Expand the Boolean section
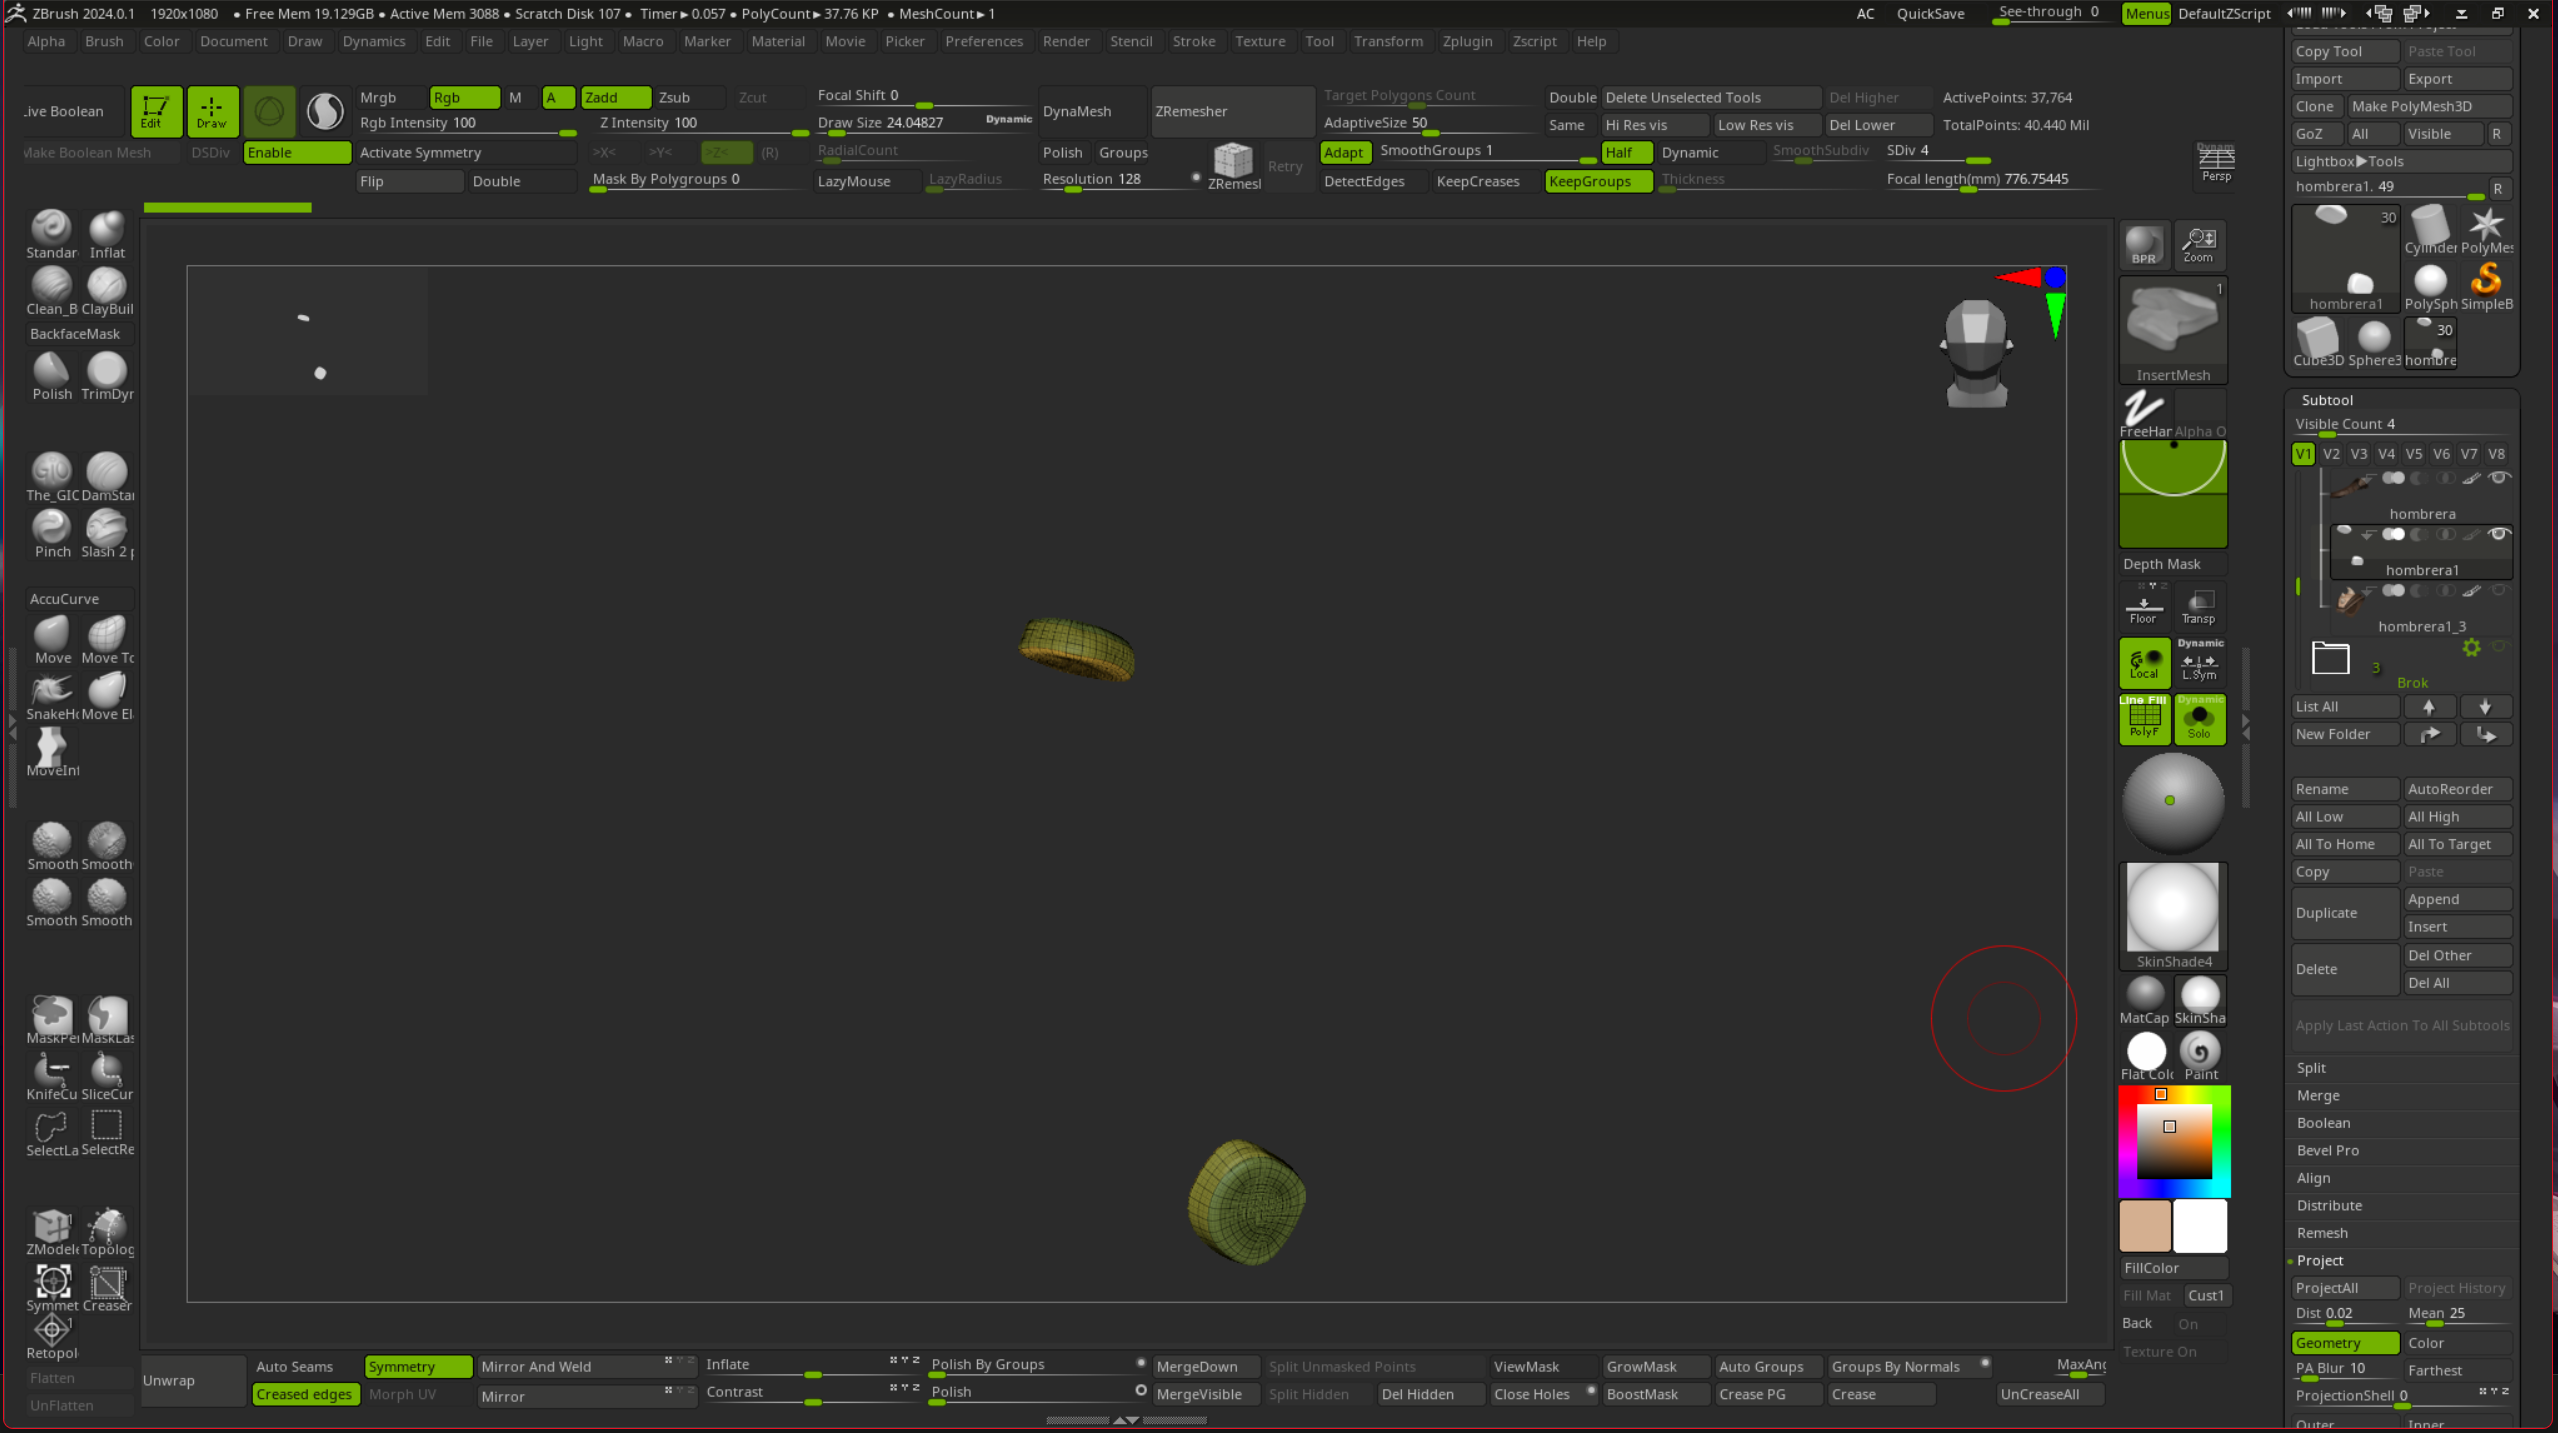Screen dimensions: 2558x1433 point(2323,1122)
